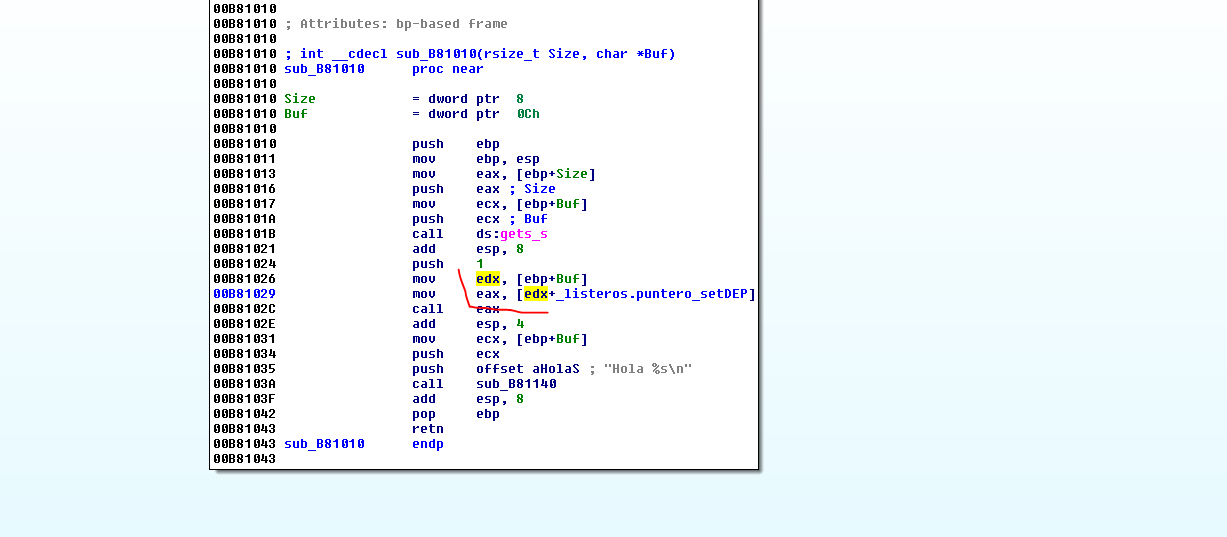Screen dimensions: 1227x537
Task: Select the Buf stack variable definition
Action: [296, 114]
